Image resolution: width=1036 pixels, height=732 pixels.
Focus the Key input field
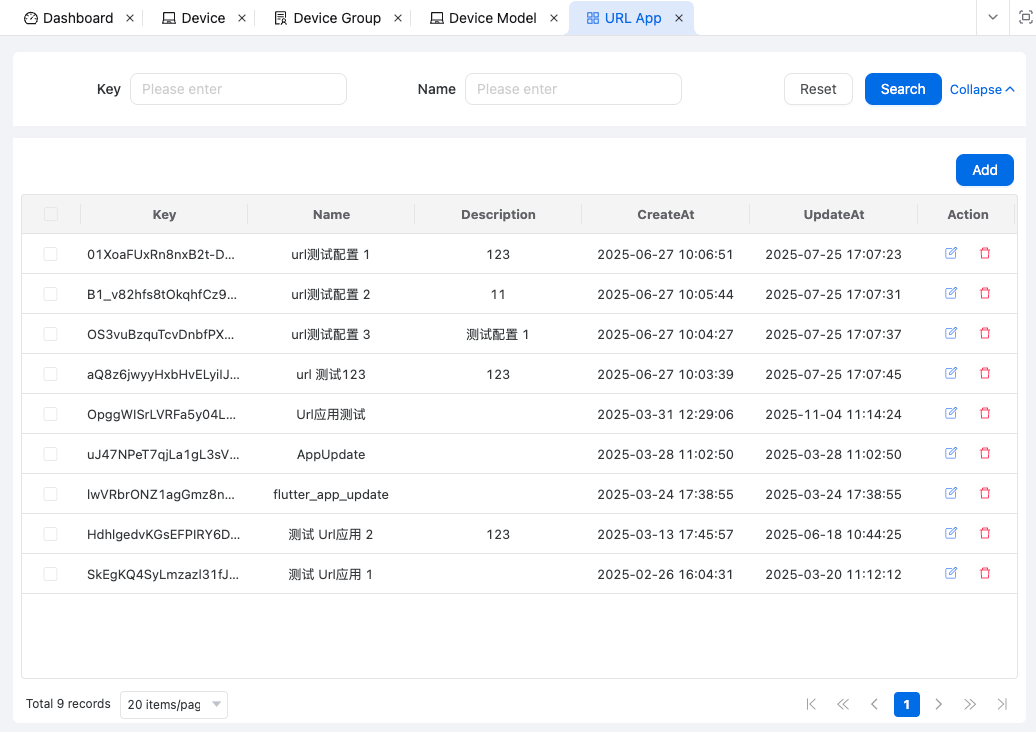(x=238, y=89)
